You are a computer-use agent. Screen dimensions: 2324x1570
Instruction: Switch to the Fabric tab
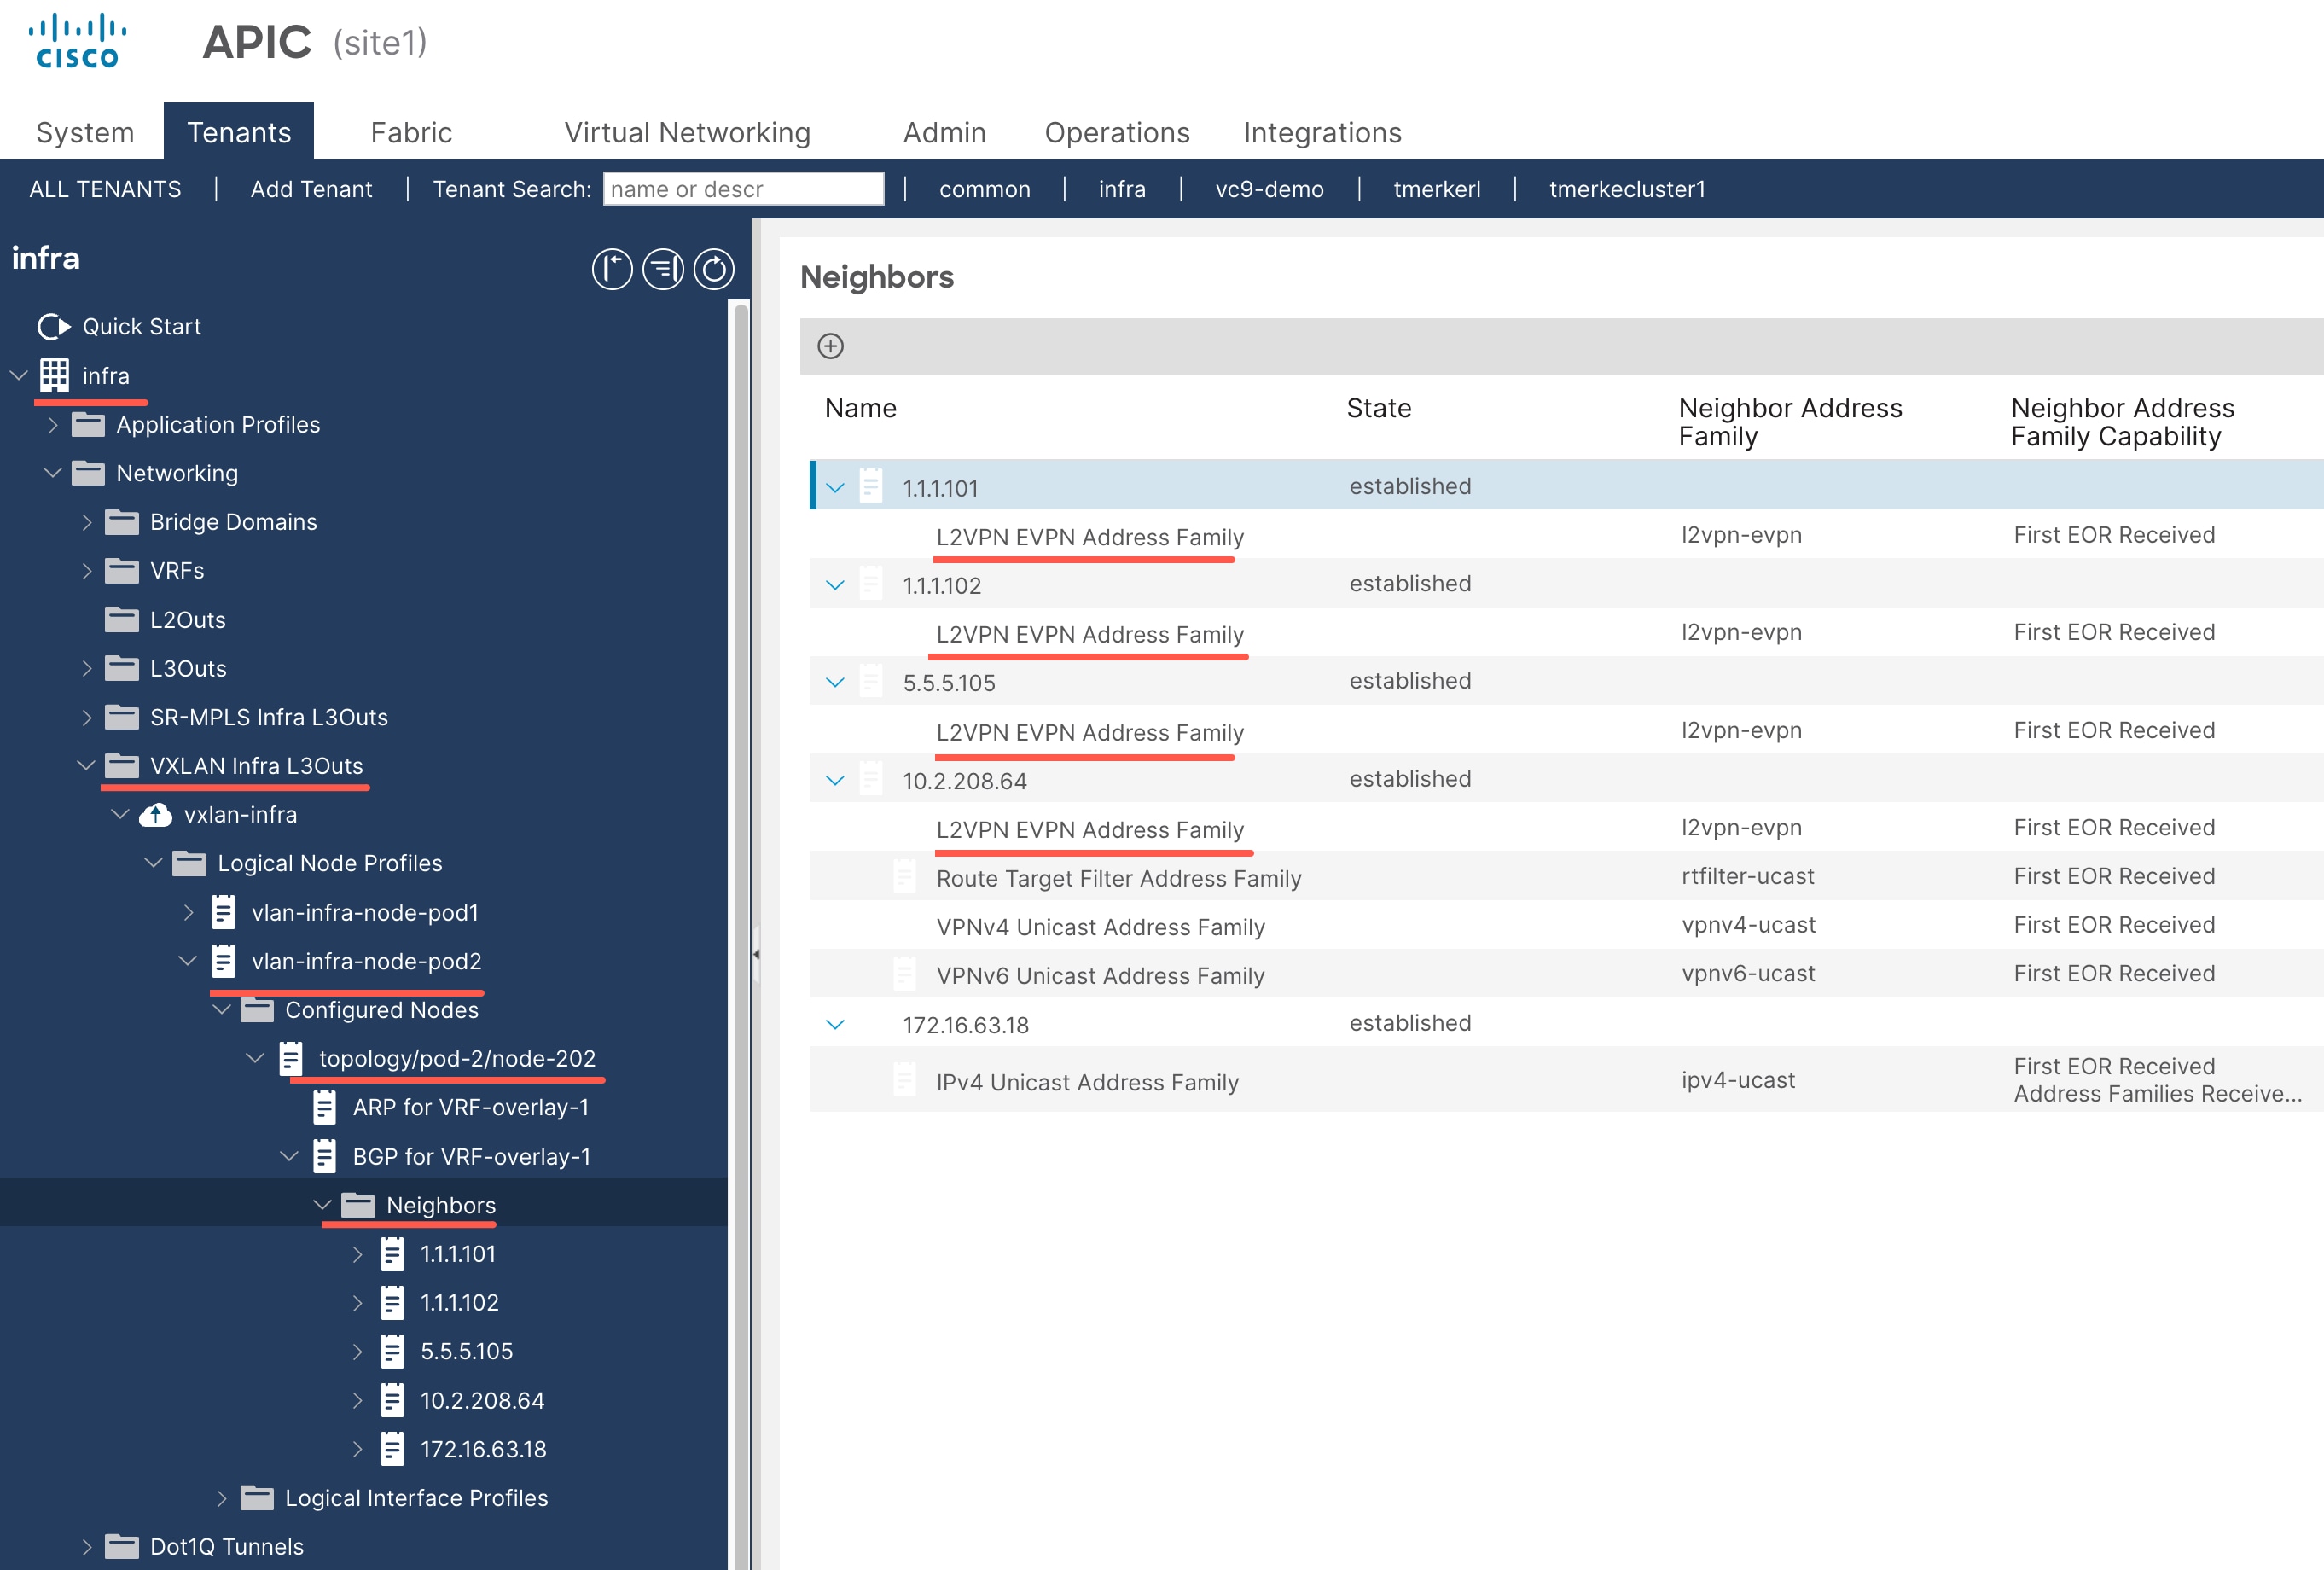(411, 132)
